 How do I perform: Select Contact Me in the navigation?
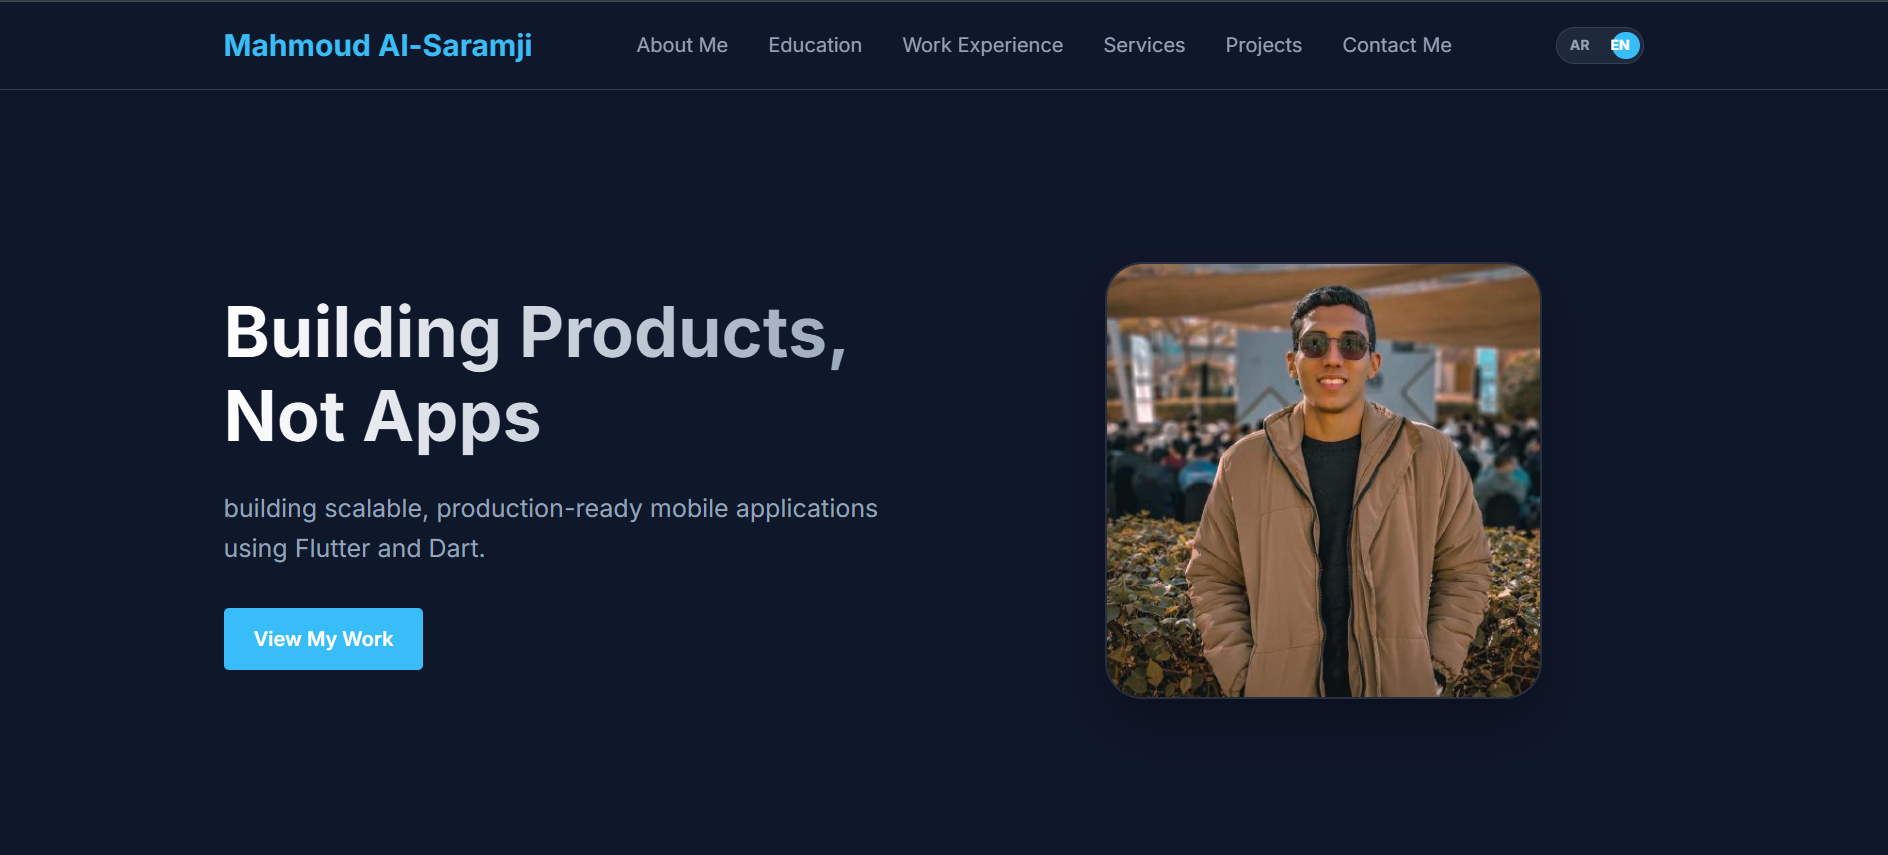1396,45
